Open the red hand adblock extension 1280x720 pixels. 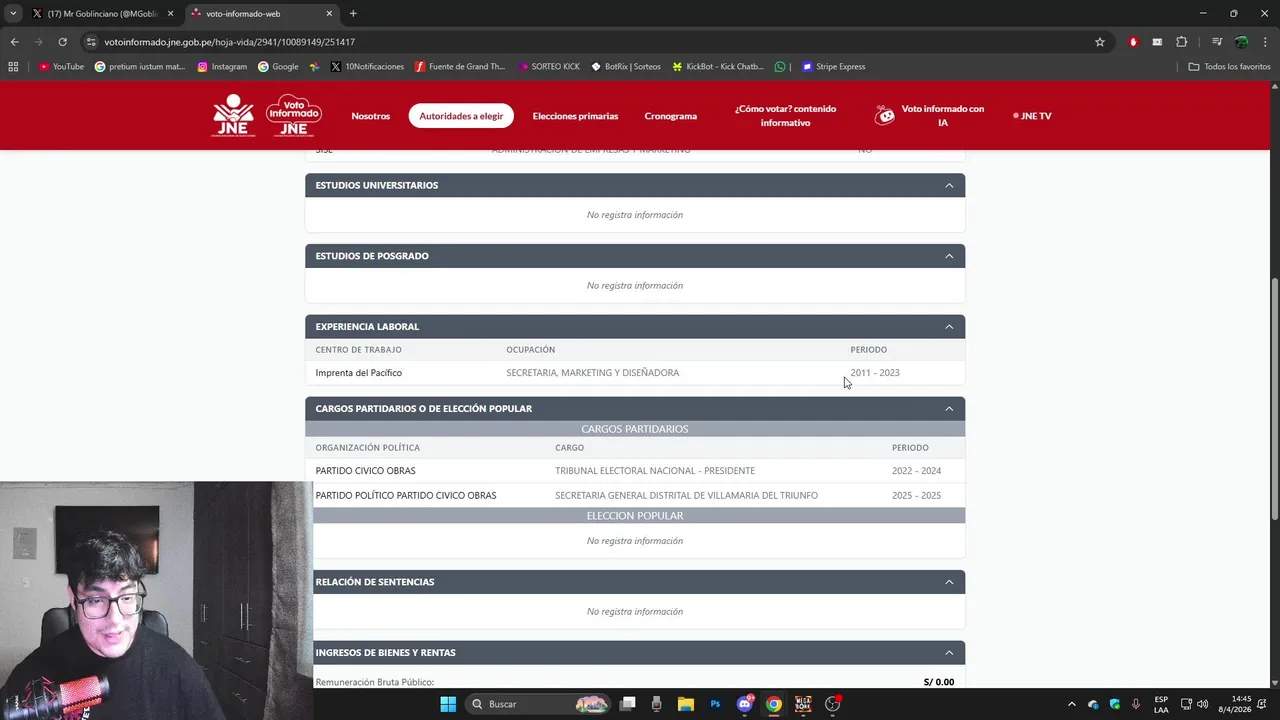[x=1133, y=42]
